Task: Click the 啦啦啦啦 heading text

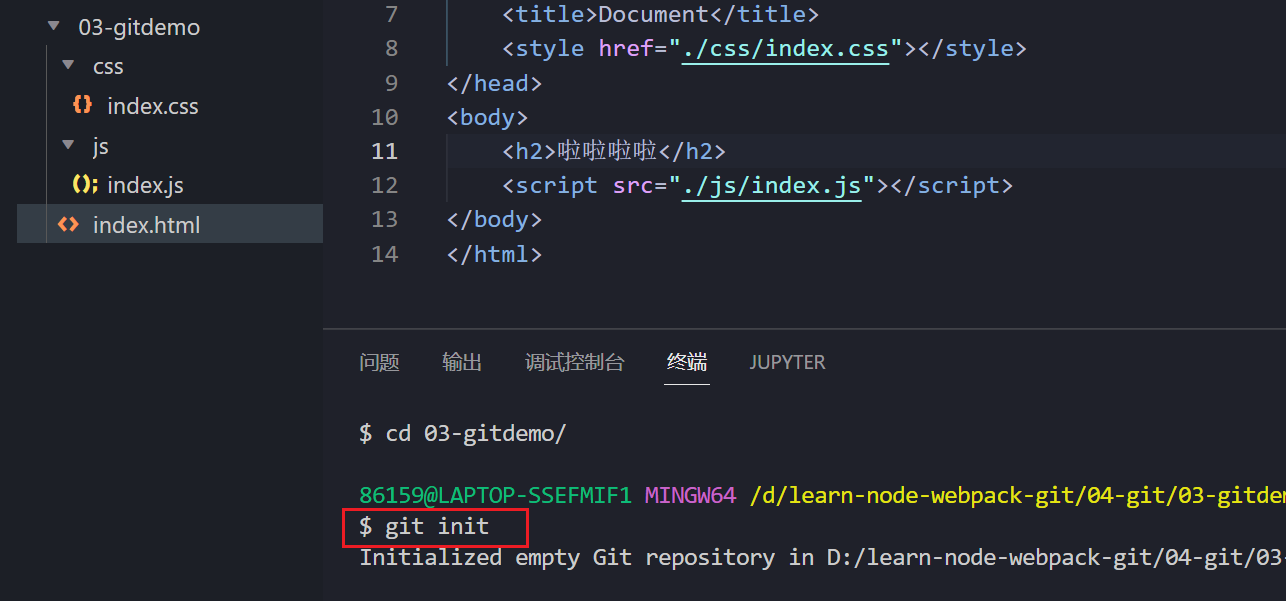Action: 607,151
